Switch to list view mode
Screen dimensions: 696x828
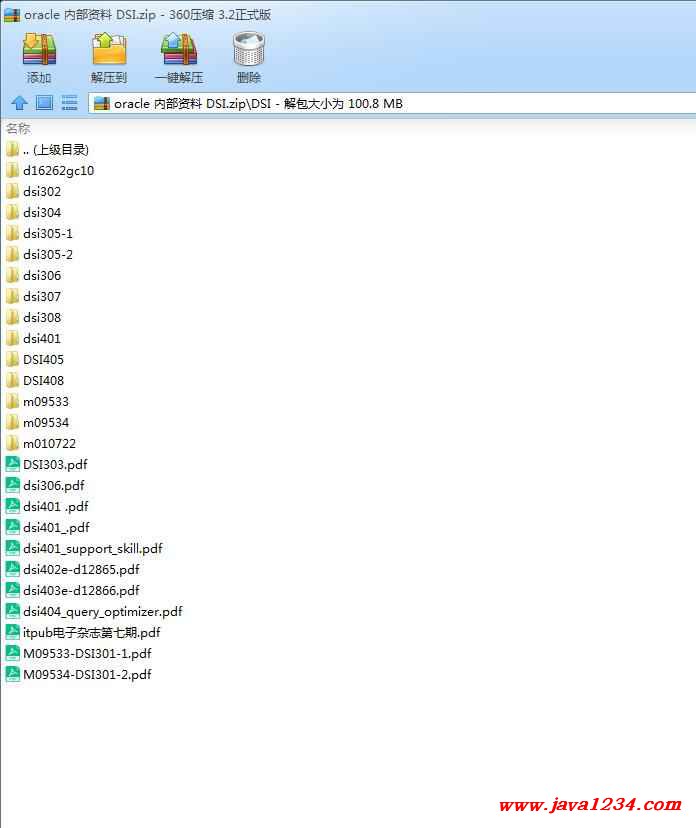pos(69,102)
